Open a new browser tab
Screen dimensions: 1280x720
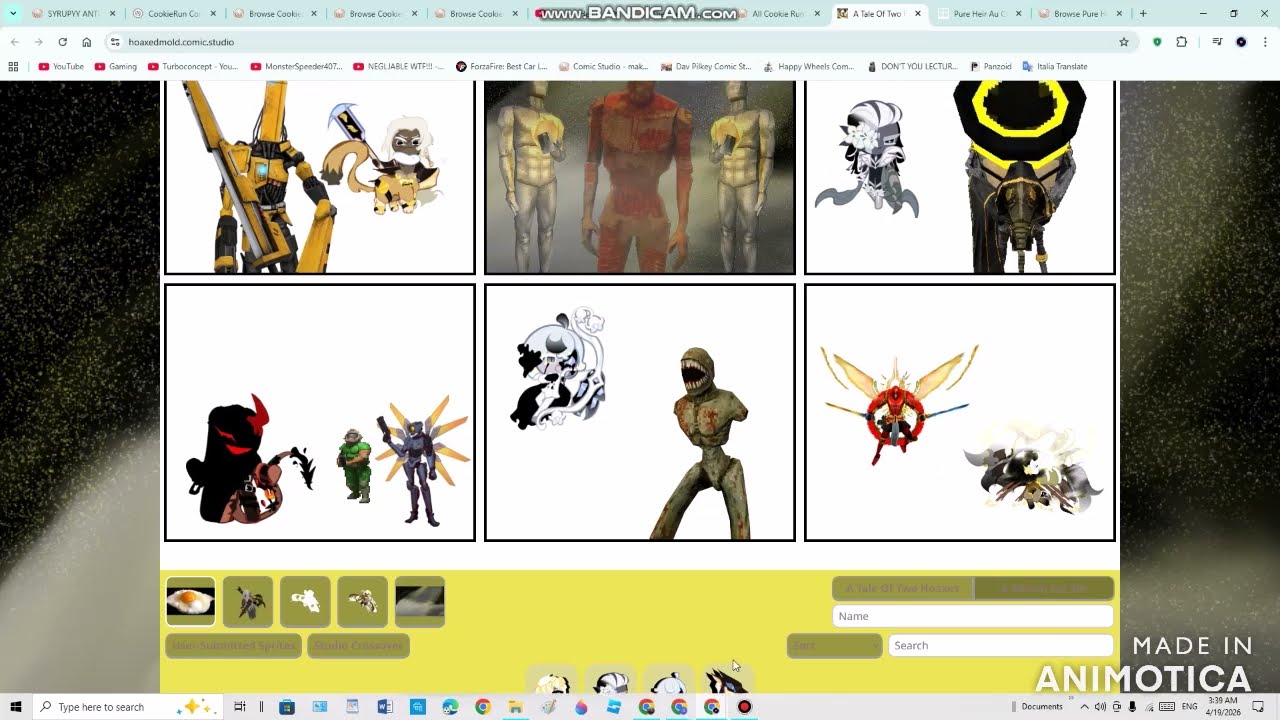coord(1143,14)
